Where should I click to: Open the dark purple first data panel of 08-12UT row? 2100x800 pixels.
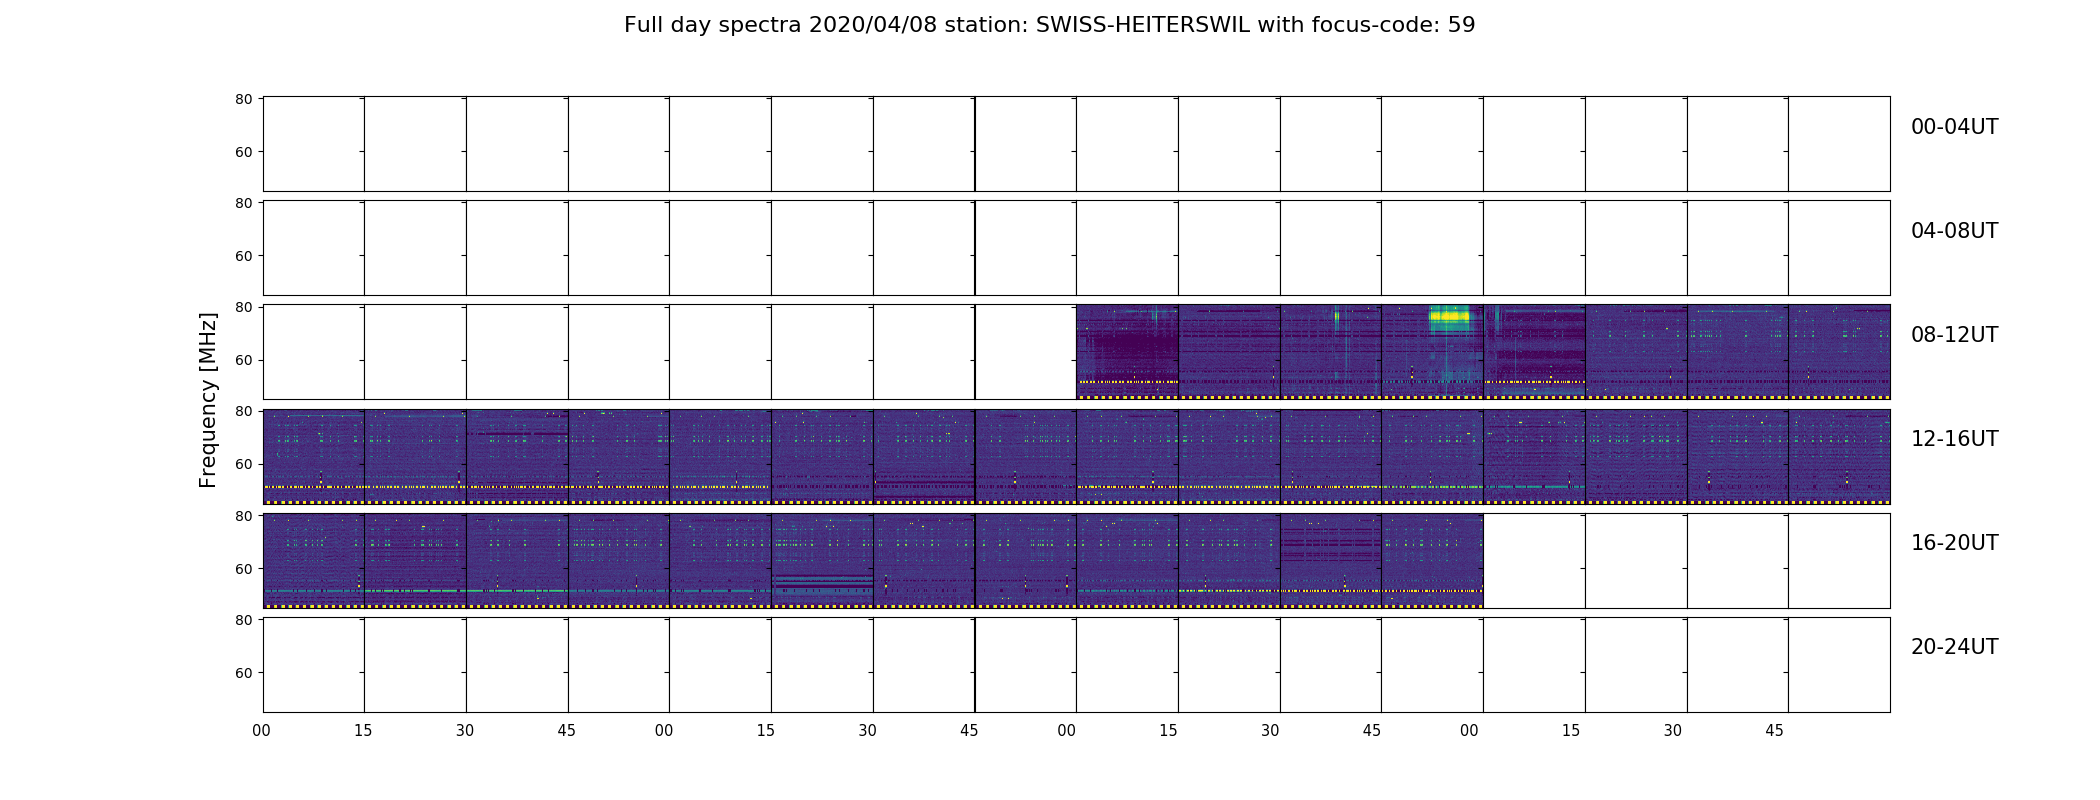click(1127, 352)
